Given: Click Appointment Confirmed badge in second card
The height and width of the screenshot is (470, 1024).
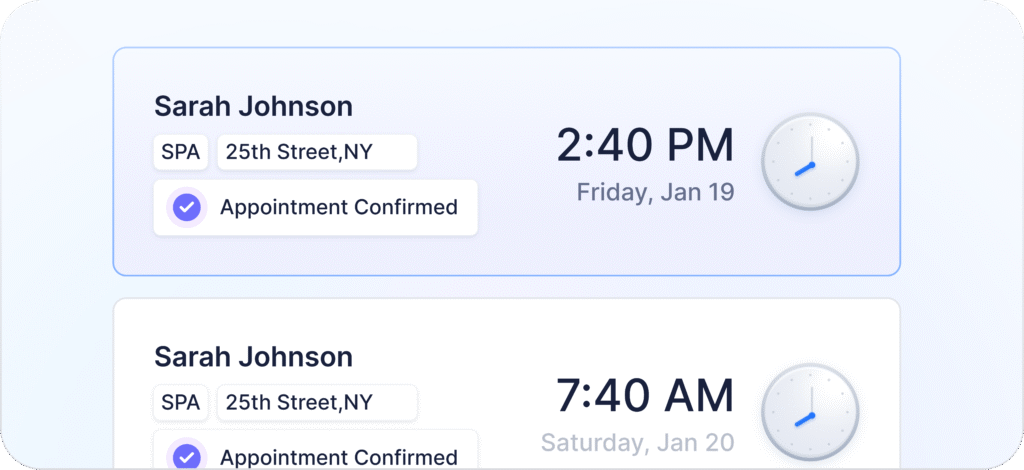Looking at the screenshot, I should (315, 450).
